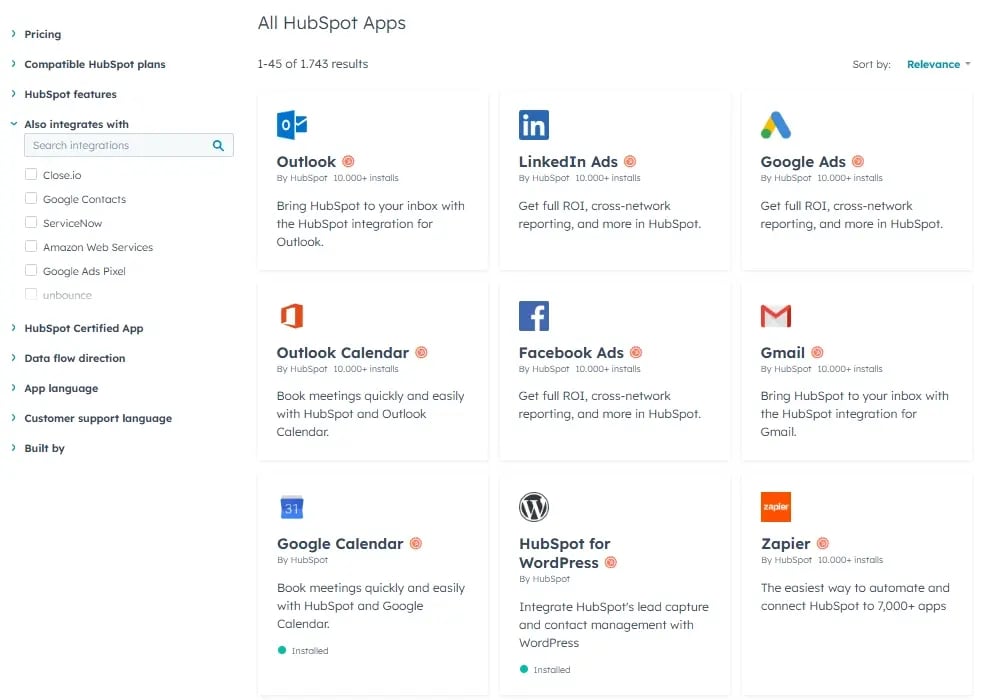Viewport: 1000px width, 700px height.
Task: Click Gmail's 'Bring HubSpot to your inbox' description
Action: point(854,414)
